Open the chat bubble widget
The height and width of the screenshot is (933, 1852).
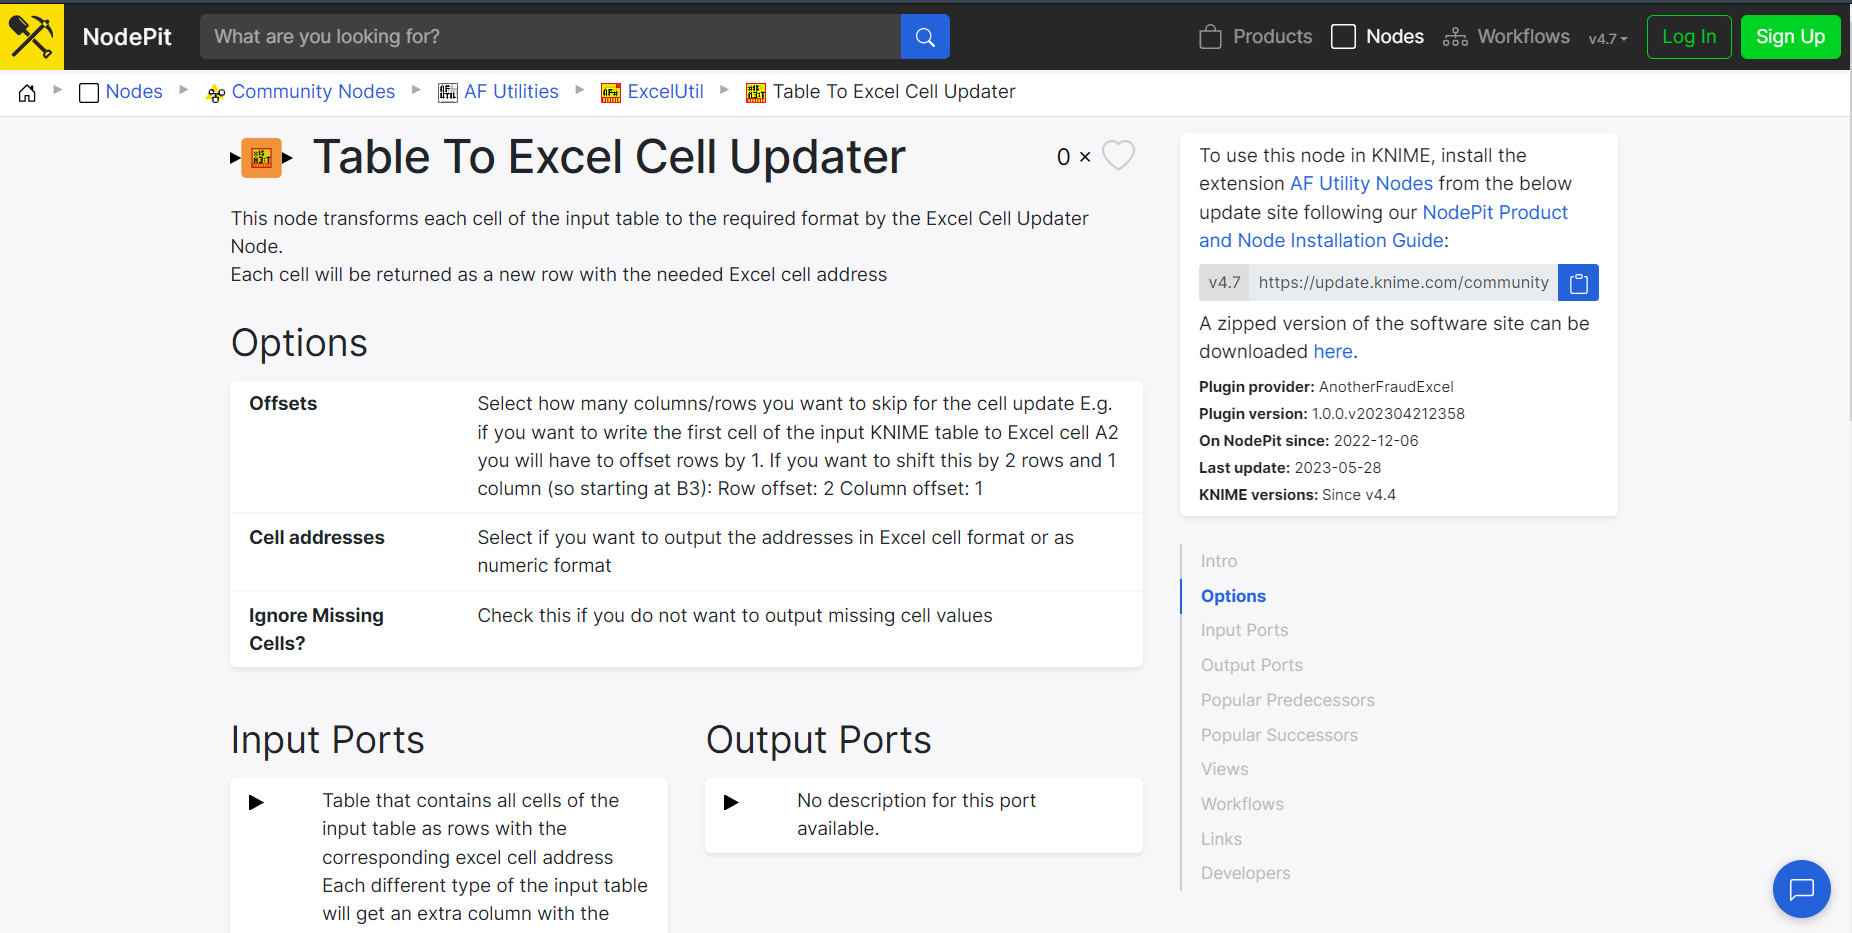click(x=1802, y=889)
